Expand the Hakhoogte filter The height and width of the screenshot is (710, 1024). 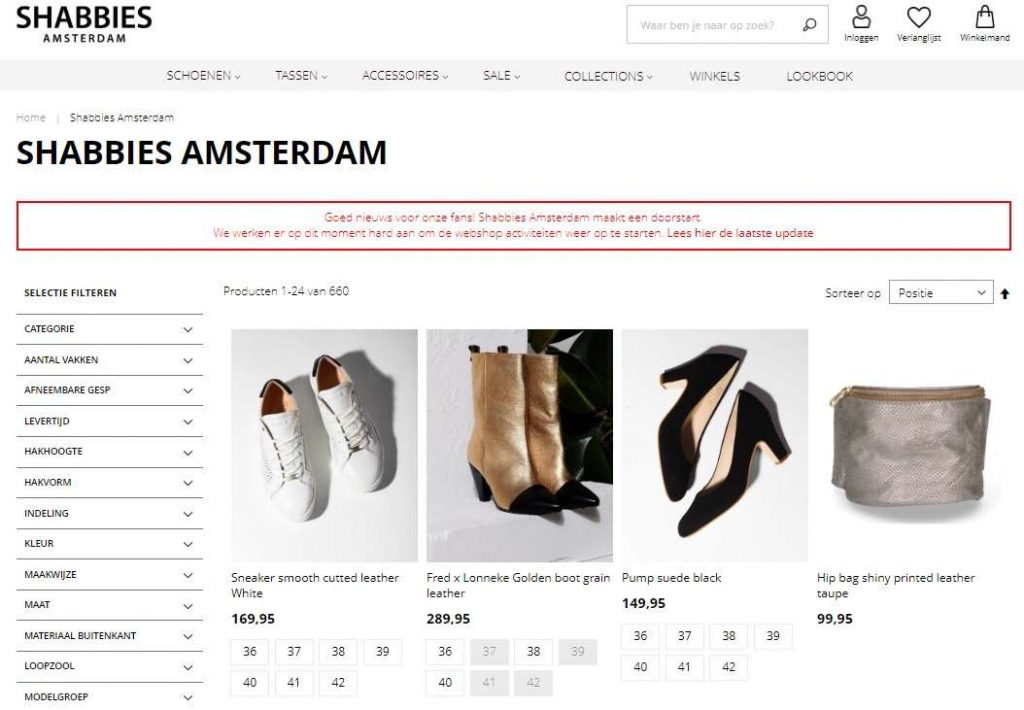pos(109,452)
